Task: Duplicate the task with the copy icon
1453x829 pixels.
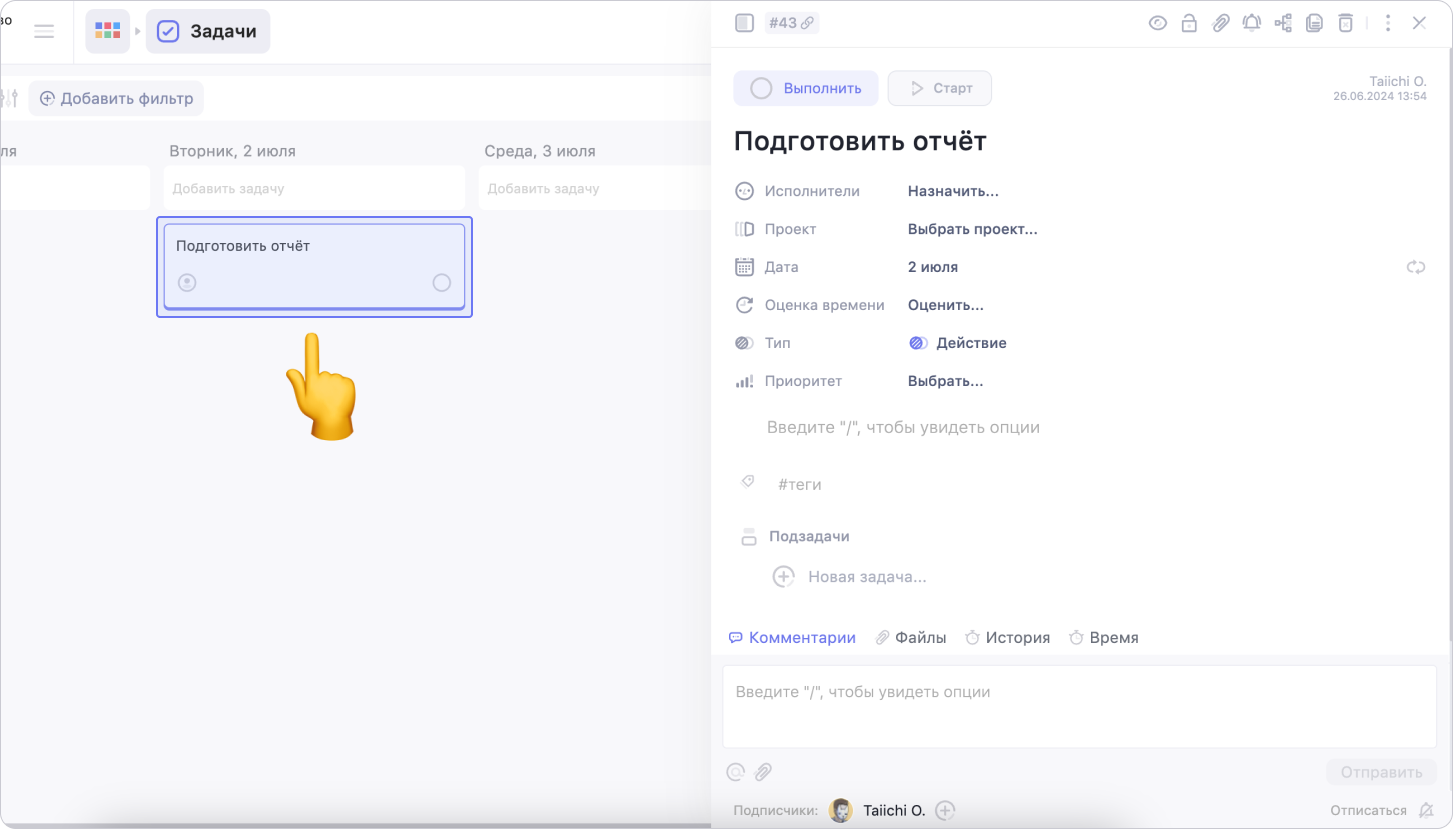Action: [1314, 23]
